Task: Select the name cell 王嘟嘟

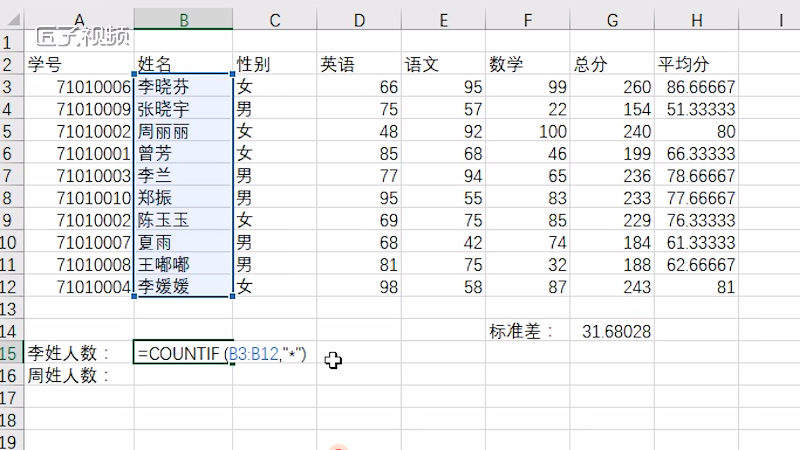Action: tap(184, 265)
